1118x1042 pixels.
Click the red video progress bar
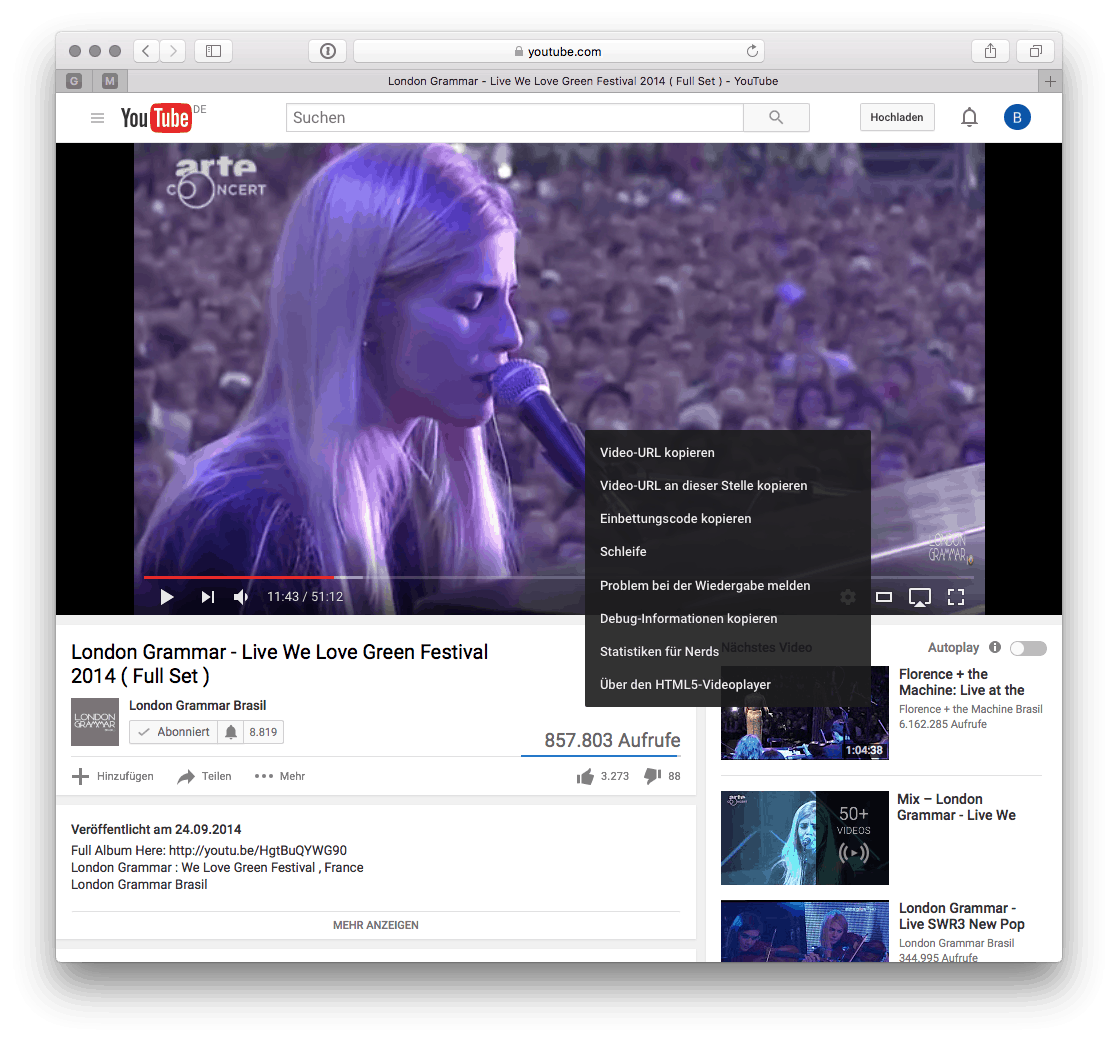tap(238, 577)
